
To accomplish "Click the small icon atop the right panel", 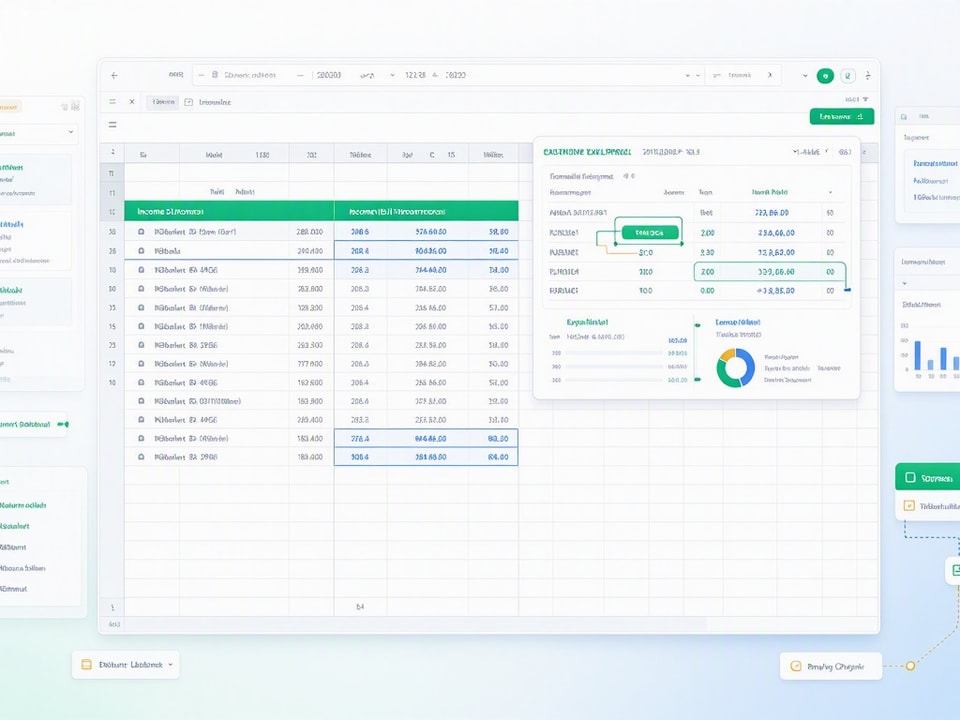I will (904, 116).
